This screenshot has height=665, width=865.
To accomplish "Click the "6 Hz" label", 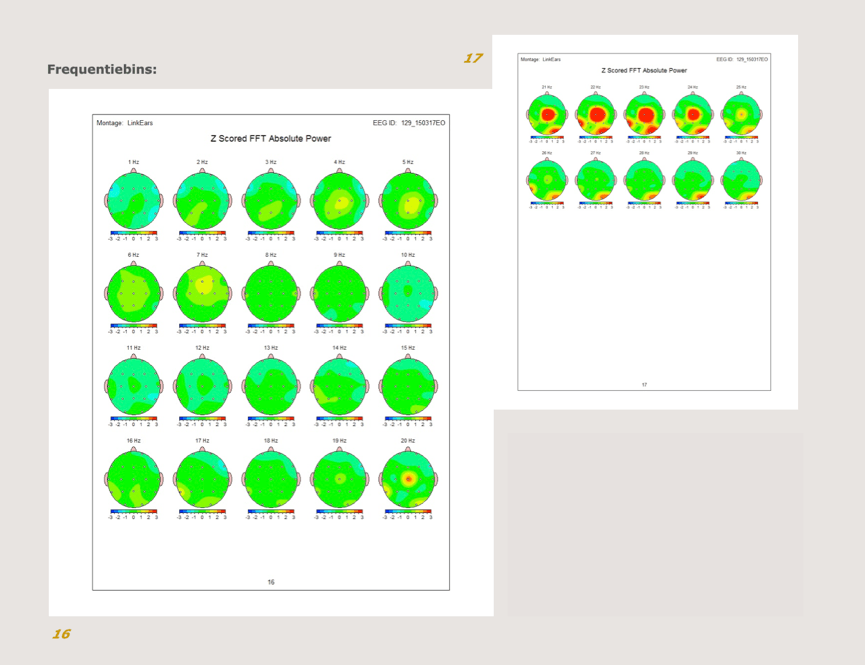I will [134, 255].
